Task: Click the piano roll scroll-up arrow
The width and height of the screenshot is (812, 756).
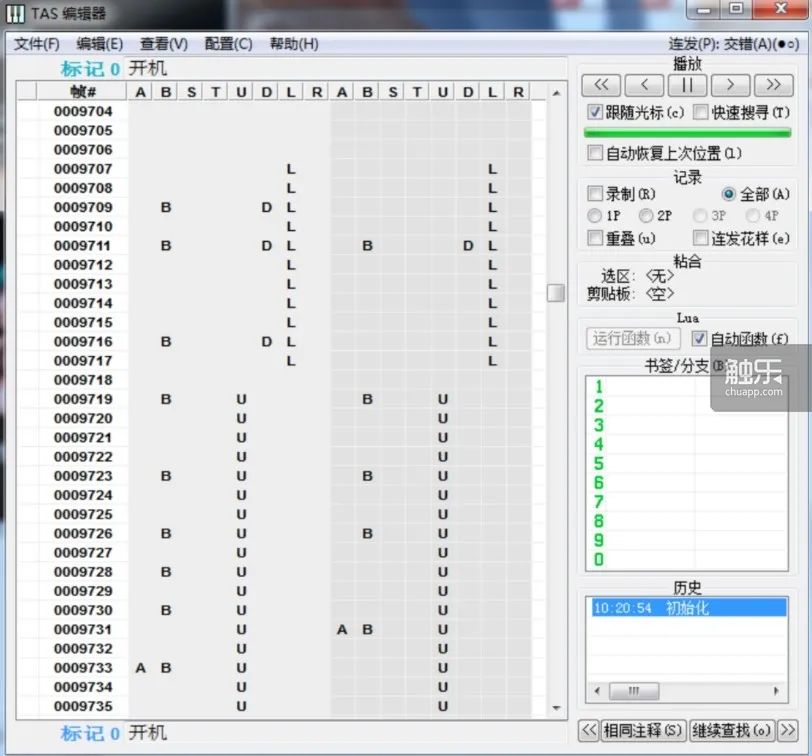Action: (556, 93)
